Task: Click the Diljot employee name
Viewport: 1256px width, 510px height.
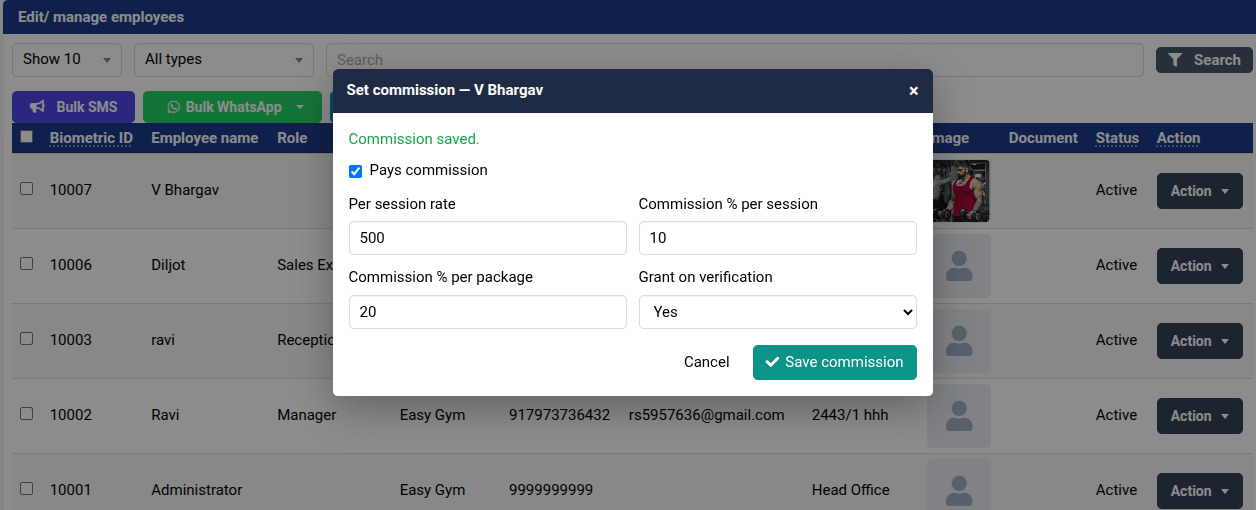Action: (x=168, y=265)
